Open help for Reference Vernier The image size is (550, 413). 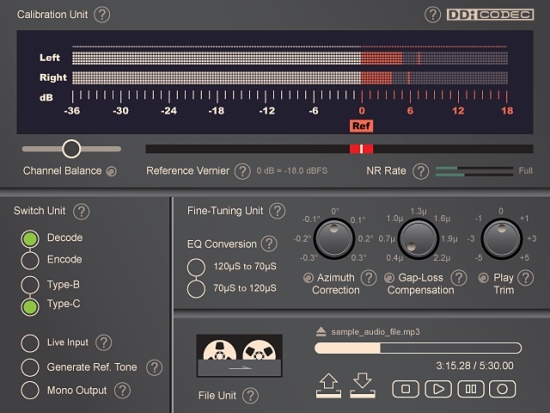click(242, 171)
